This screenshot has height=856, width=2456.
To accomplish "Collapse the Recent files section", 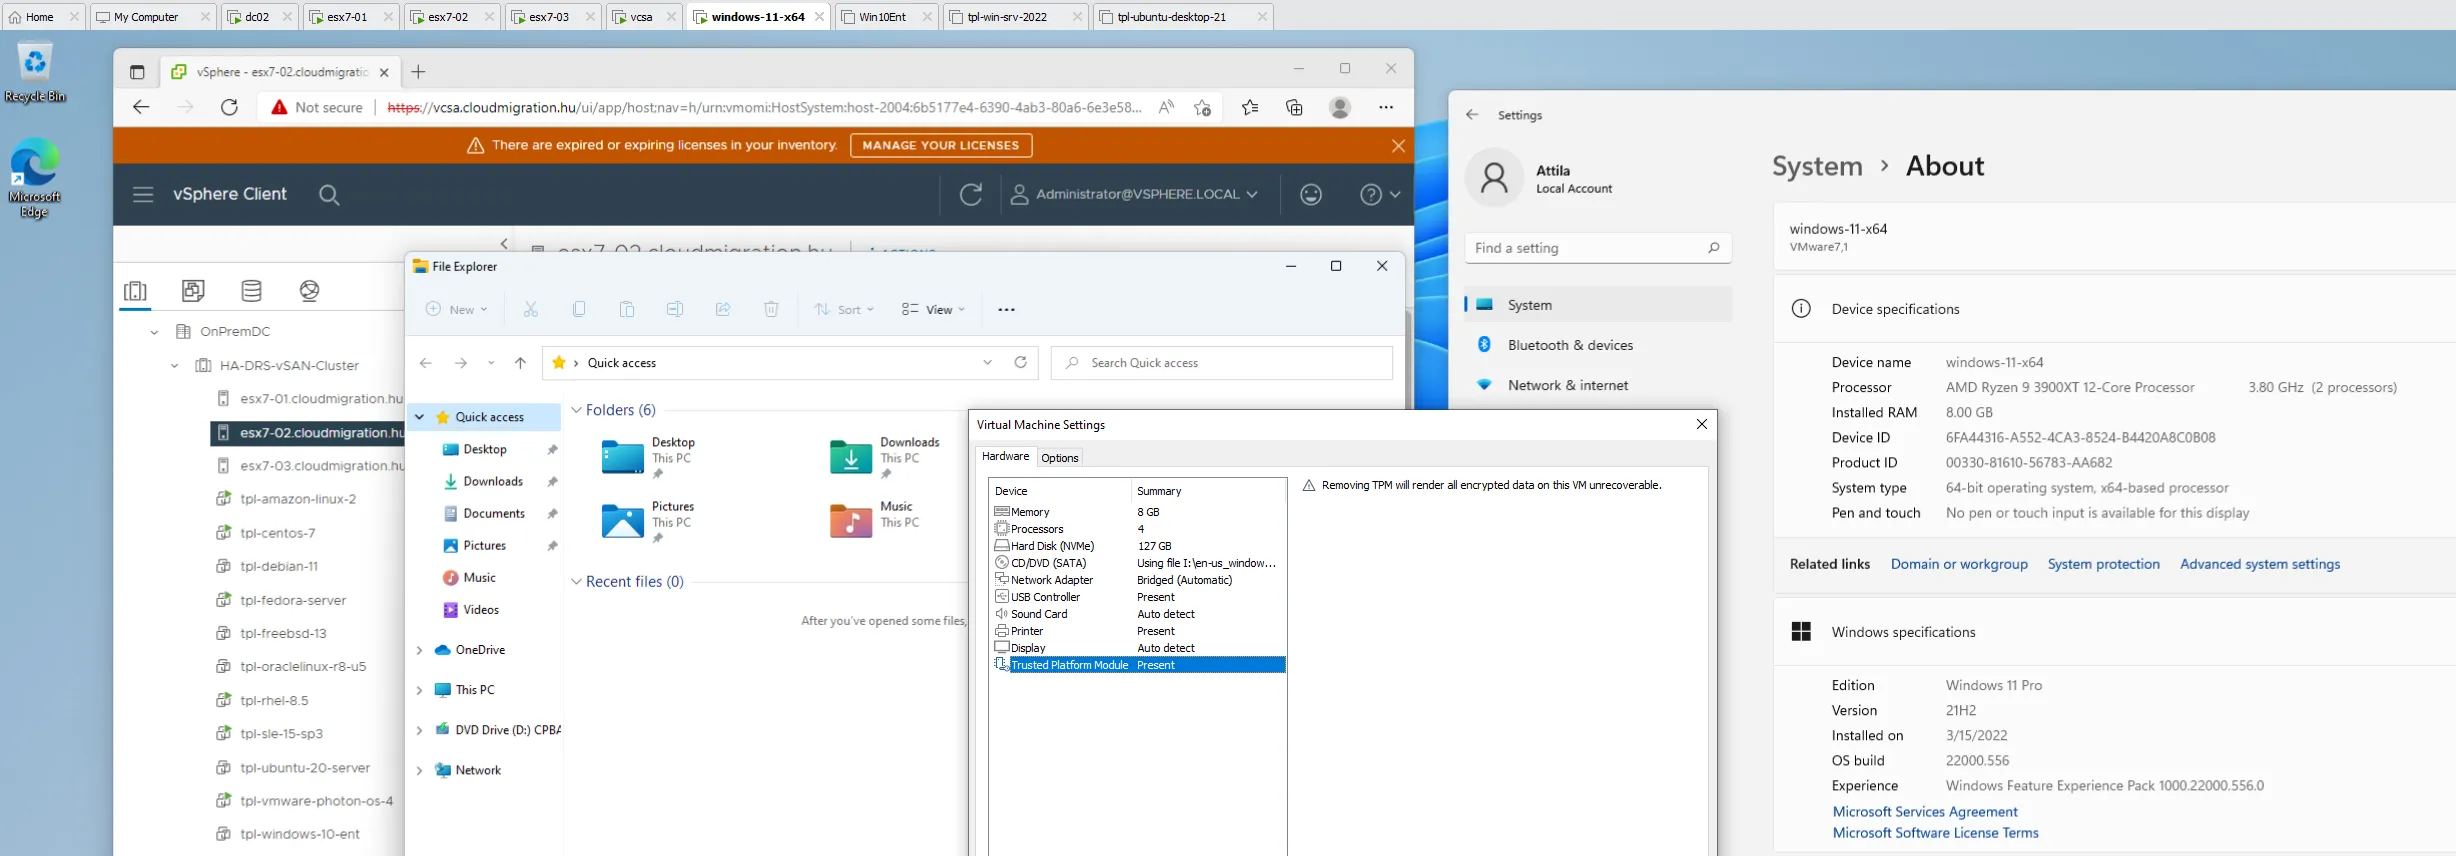I will pos(576,582).
